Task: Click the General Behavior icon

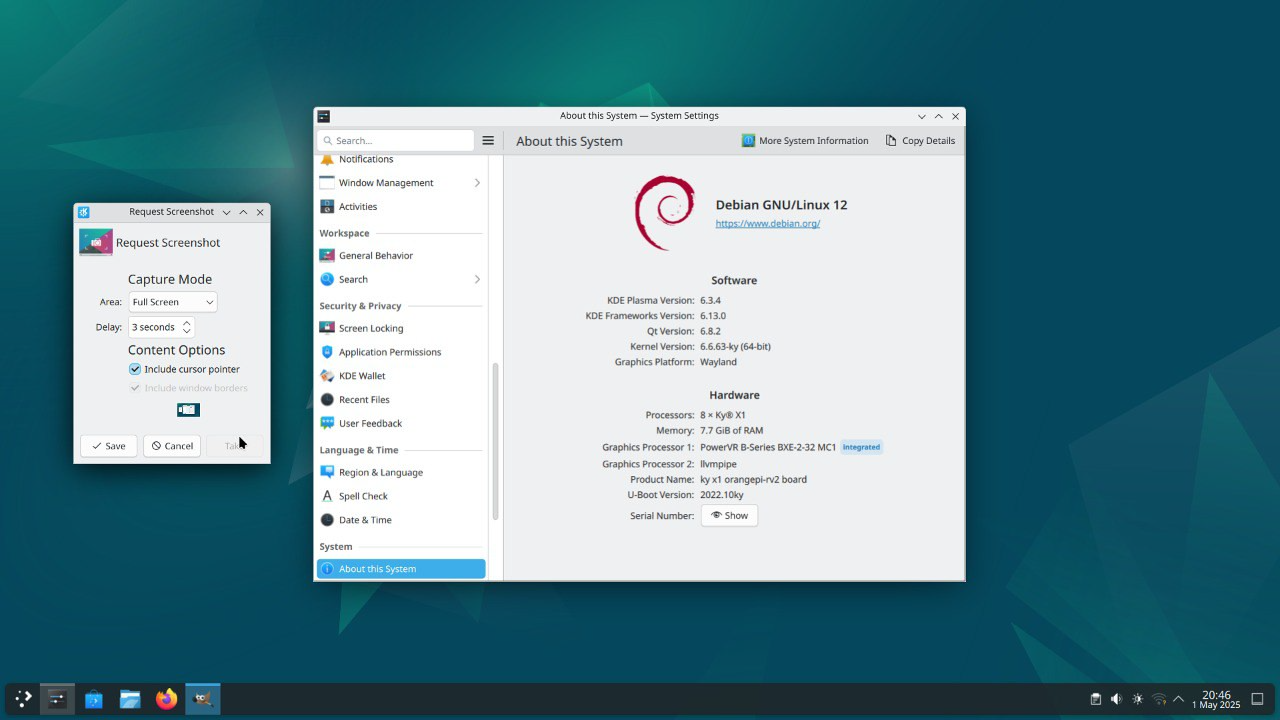Action: click(327, 256)
